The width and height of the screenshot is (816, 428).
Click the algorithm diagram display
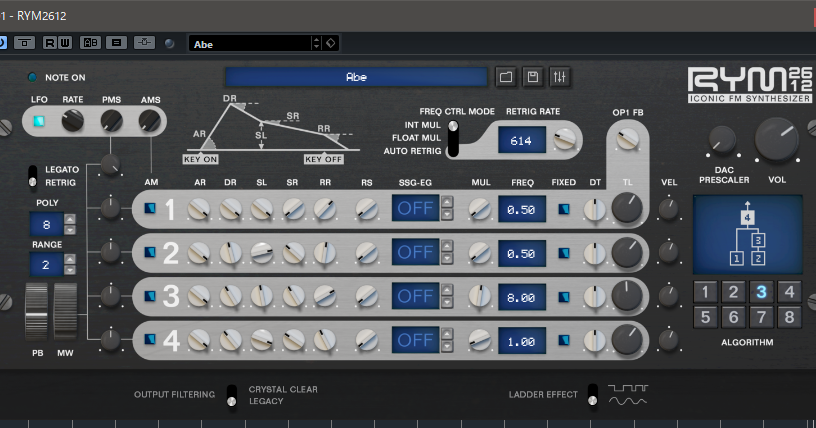click(747, 234)
